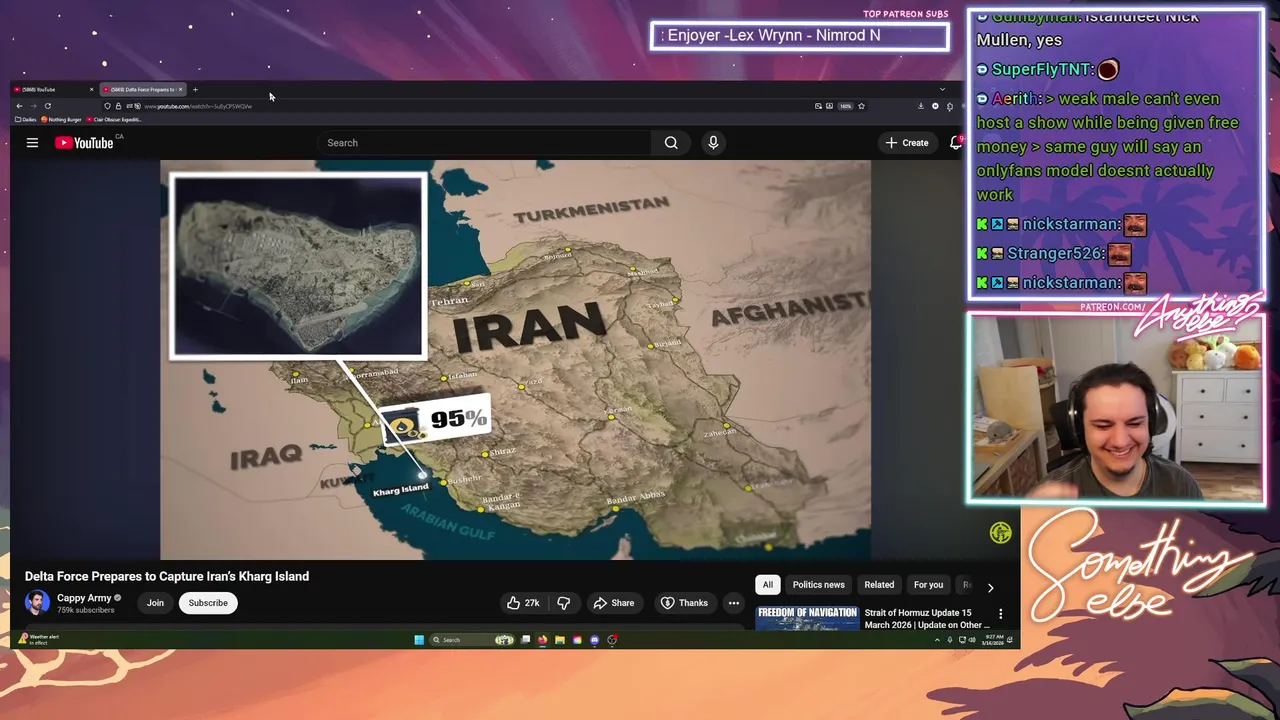The image size is (1280, 720).
Task: Select the For you chip
Action: 928,585
